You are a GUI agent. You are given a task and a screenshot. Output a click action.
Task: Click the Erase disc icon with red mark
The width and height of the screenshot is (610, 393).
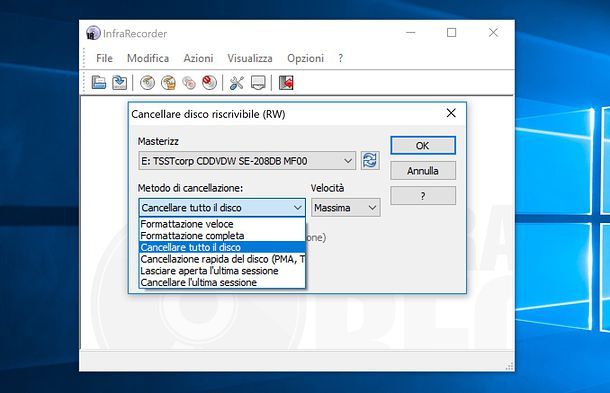point(210,82)
